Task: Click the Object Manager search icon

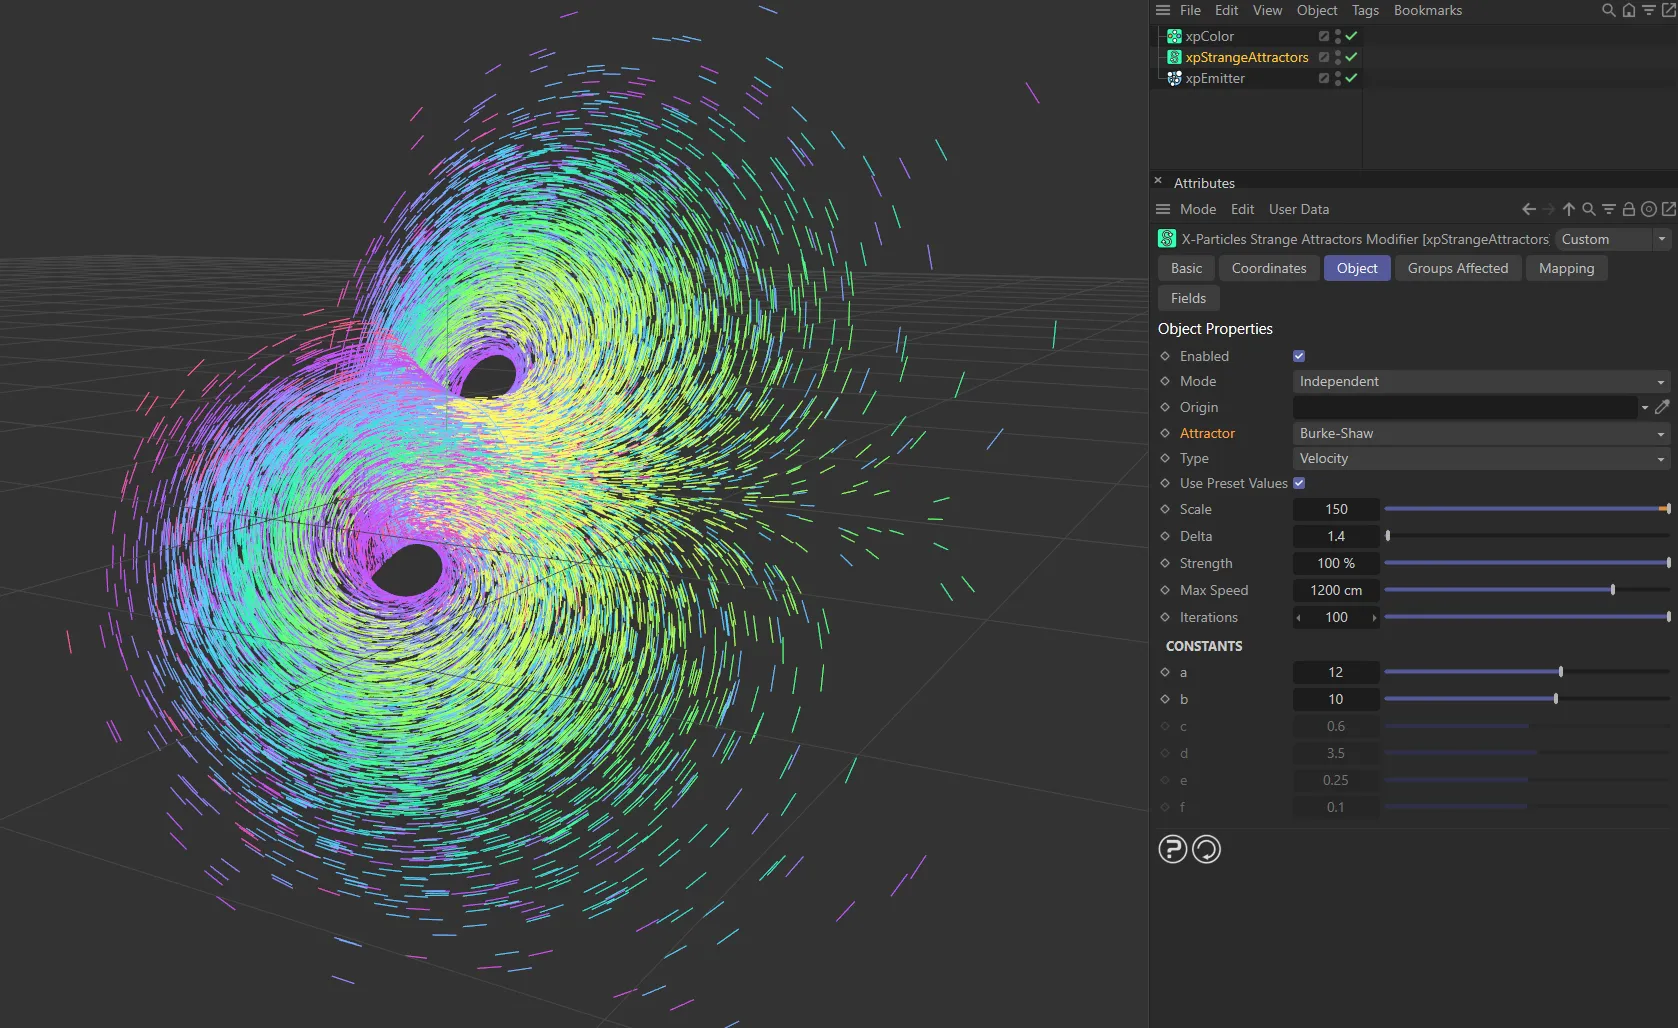Action: pos(1608,10)
